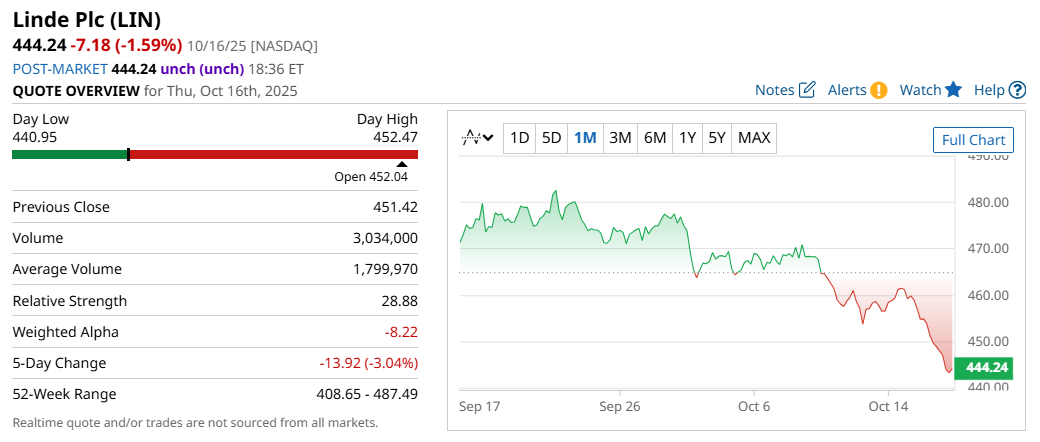Click the Notes link text

[x=774, y=90]
